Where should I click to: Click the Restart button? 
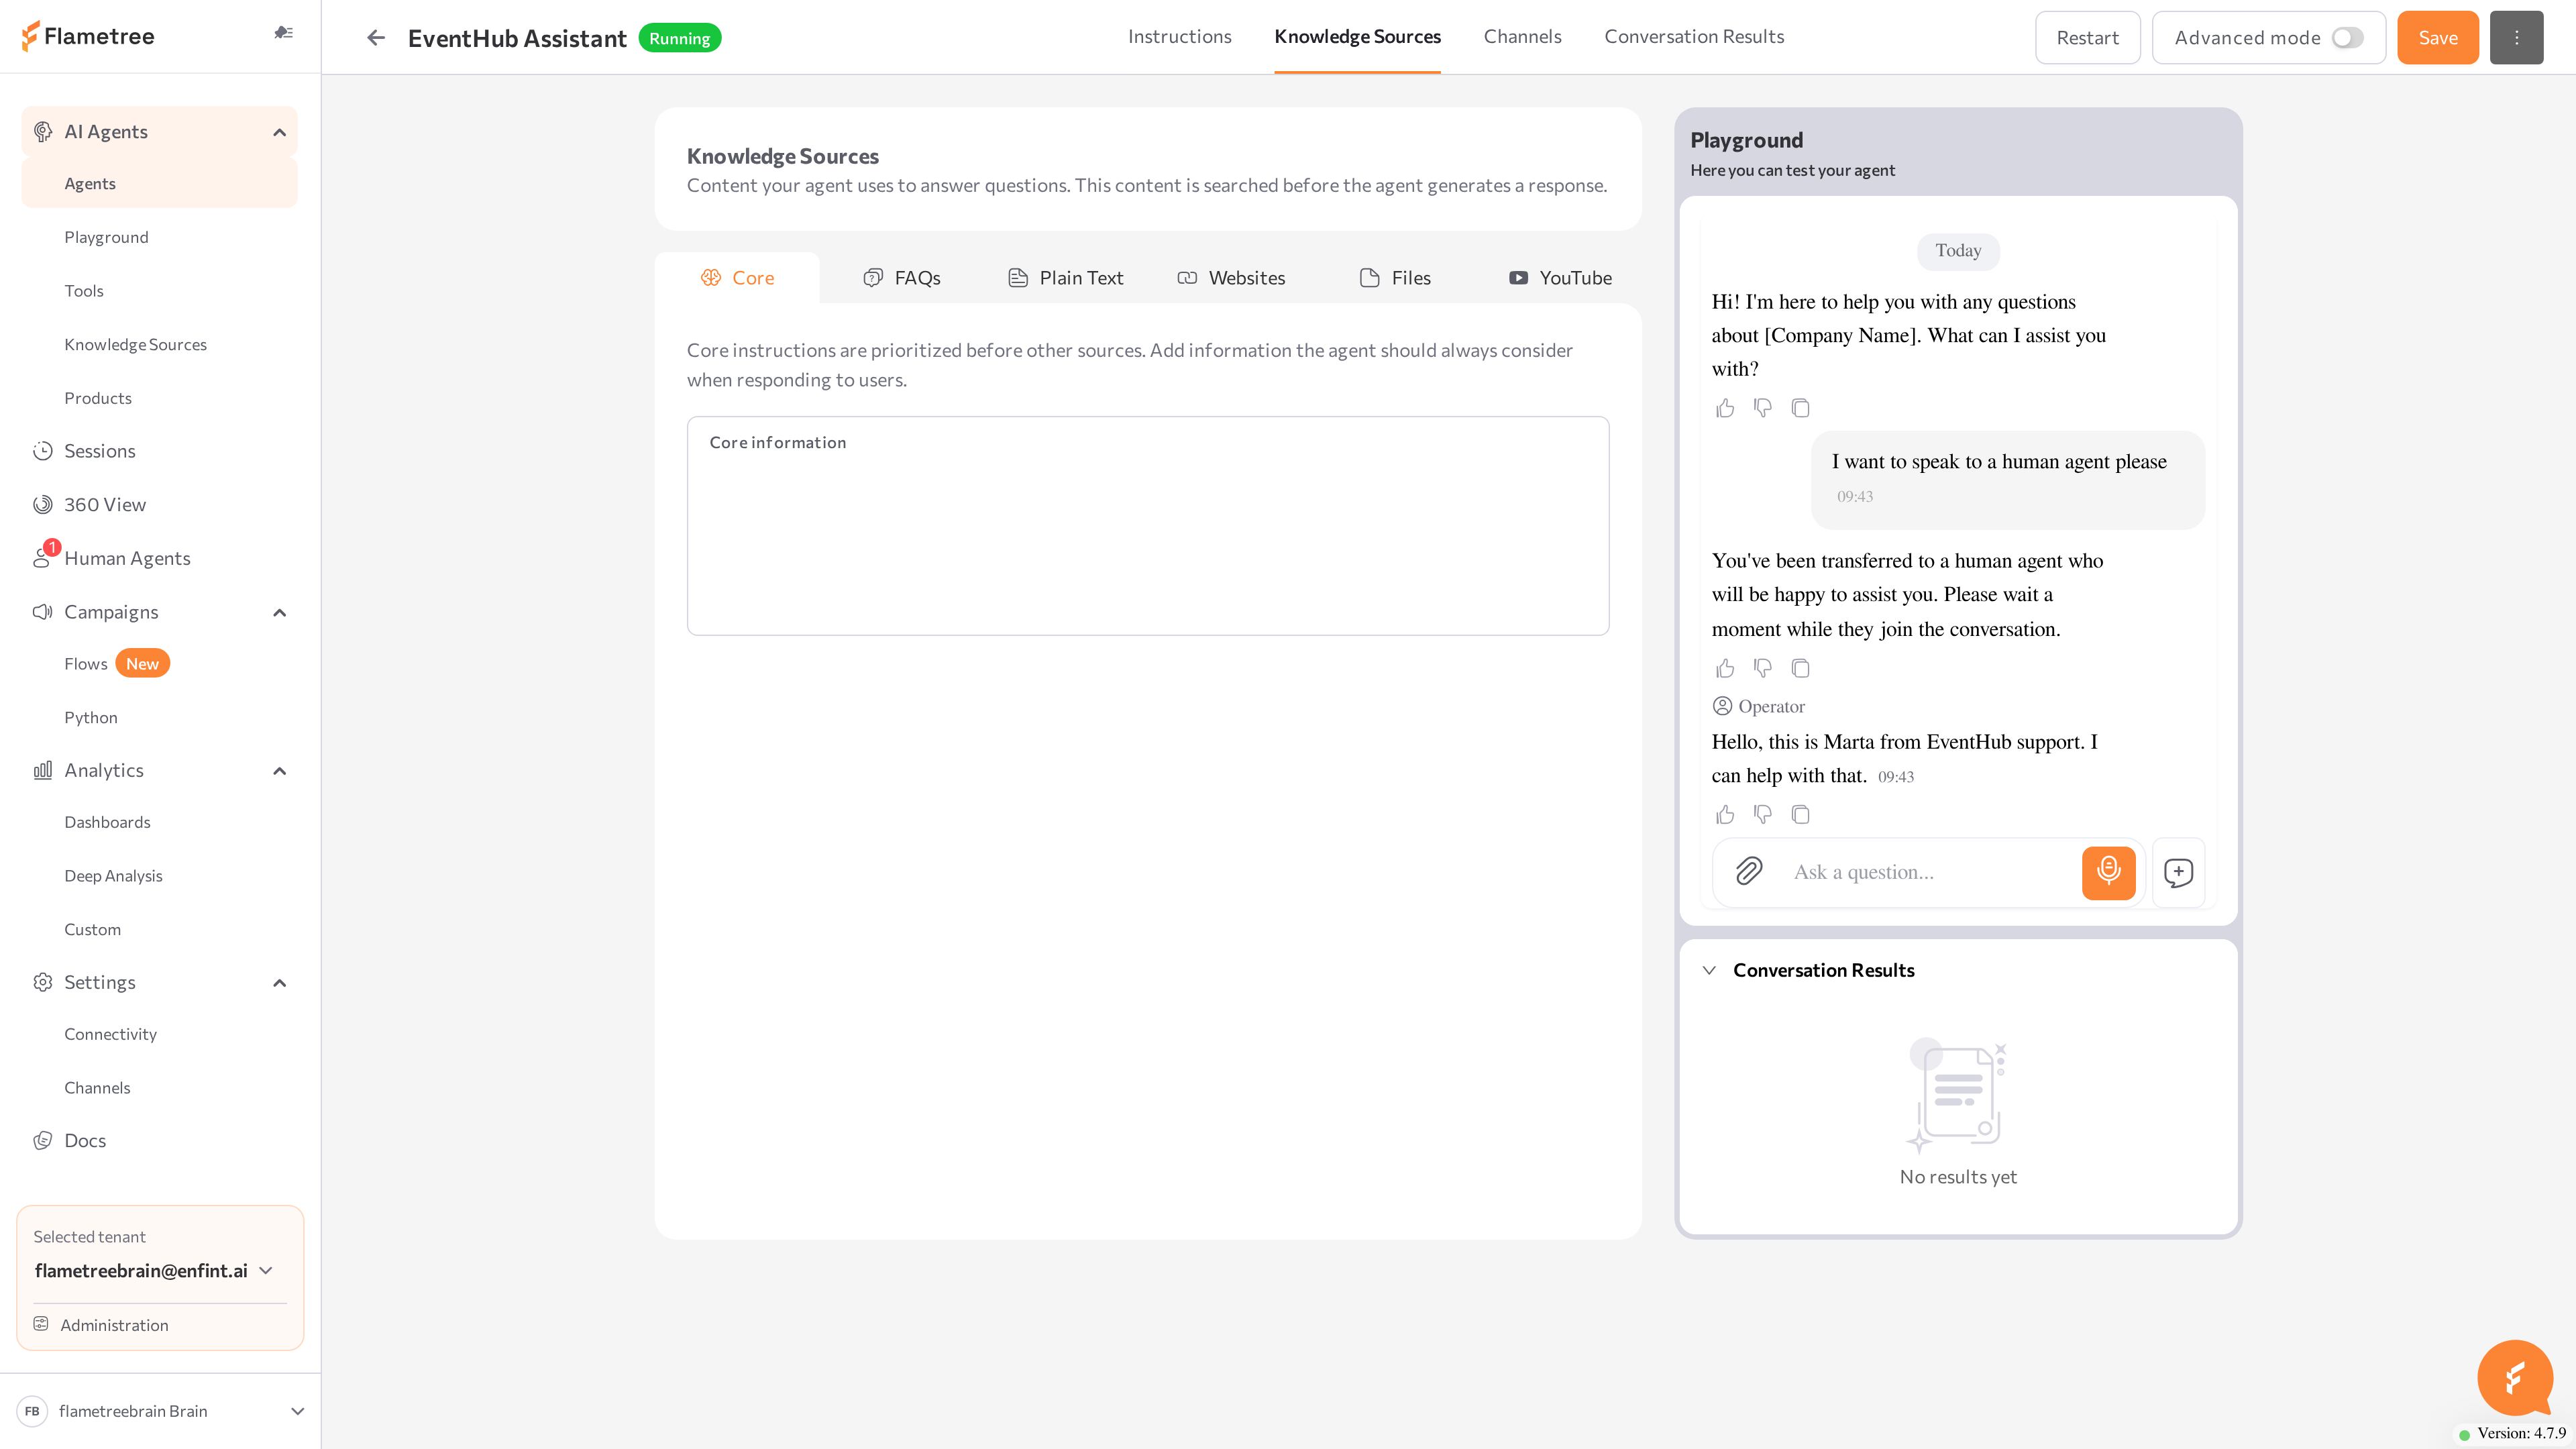pyautogui.click(x=2087, y=38)
